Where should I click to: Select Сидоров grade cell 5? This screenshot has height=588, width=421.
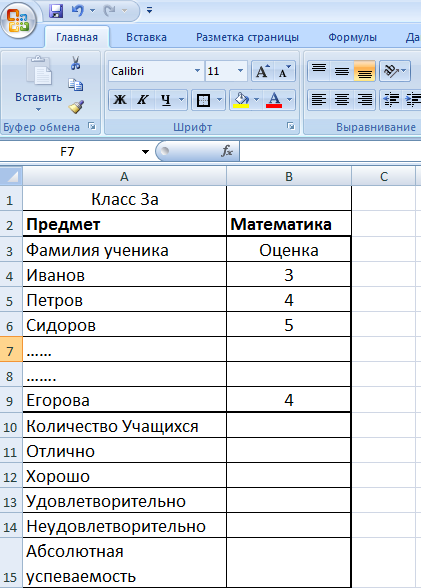point(289,325)
